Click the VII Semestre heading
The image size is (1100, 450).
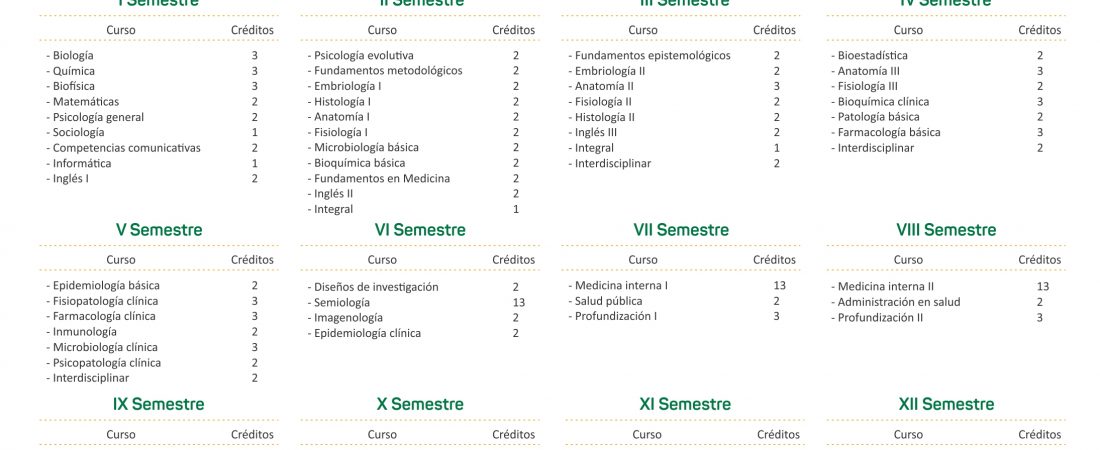pos(680,230)
